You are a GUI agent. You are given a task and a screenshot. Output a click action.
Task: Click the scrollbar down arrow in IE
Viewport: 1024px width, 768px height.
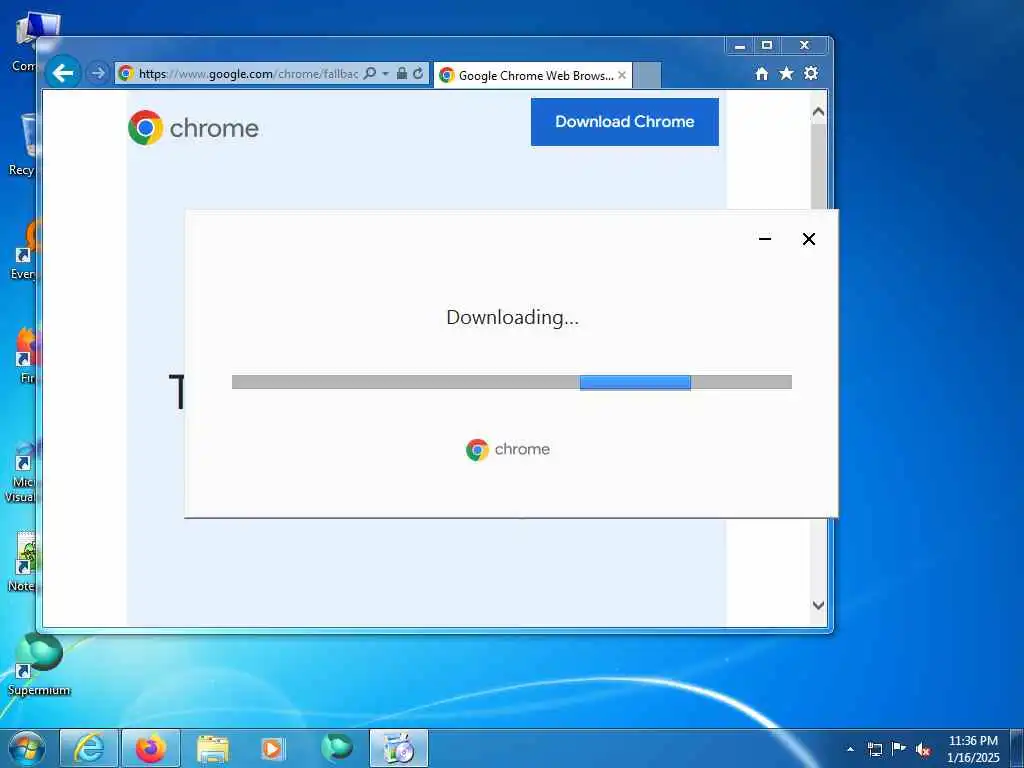pyautogui.click(x=818, y=605)
